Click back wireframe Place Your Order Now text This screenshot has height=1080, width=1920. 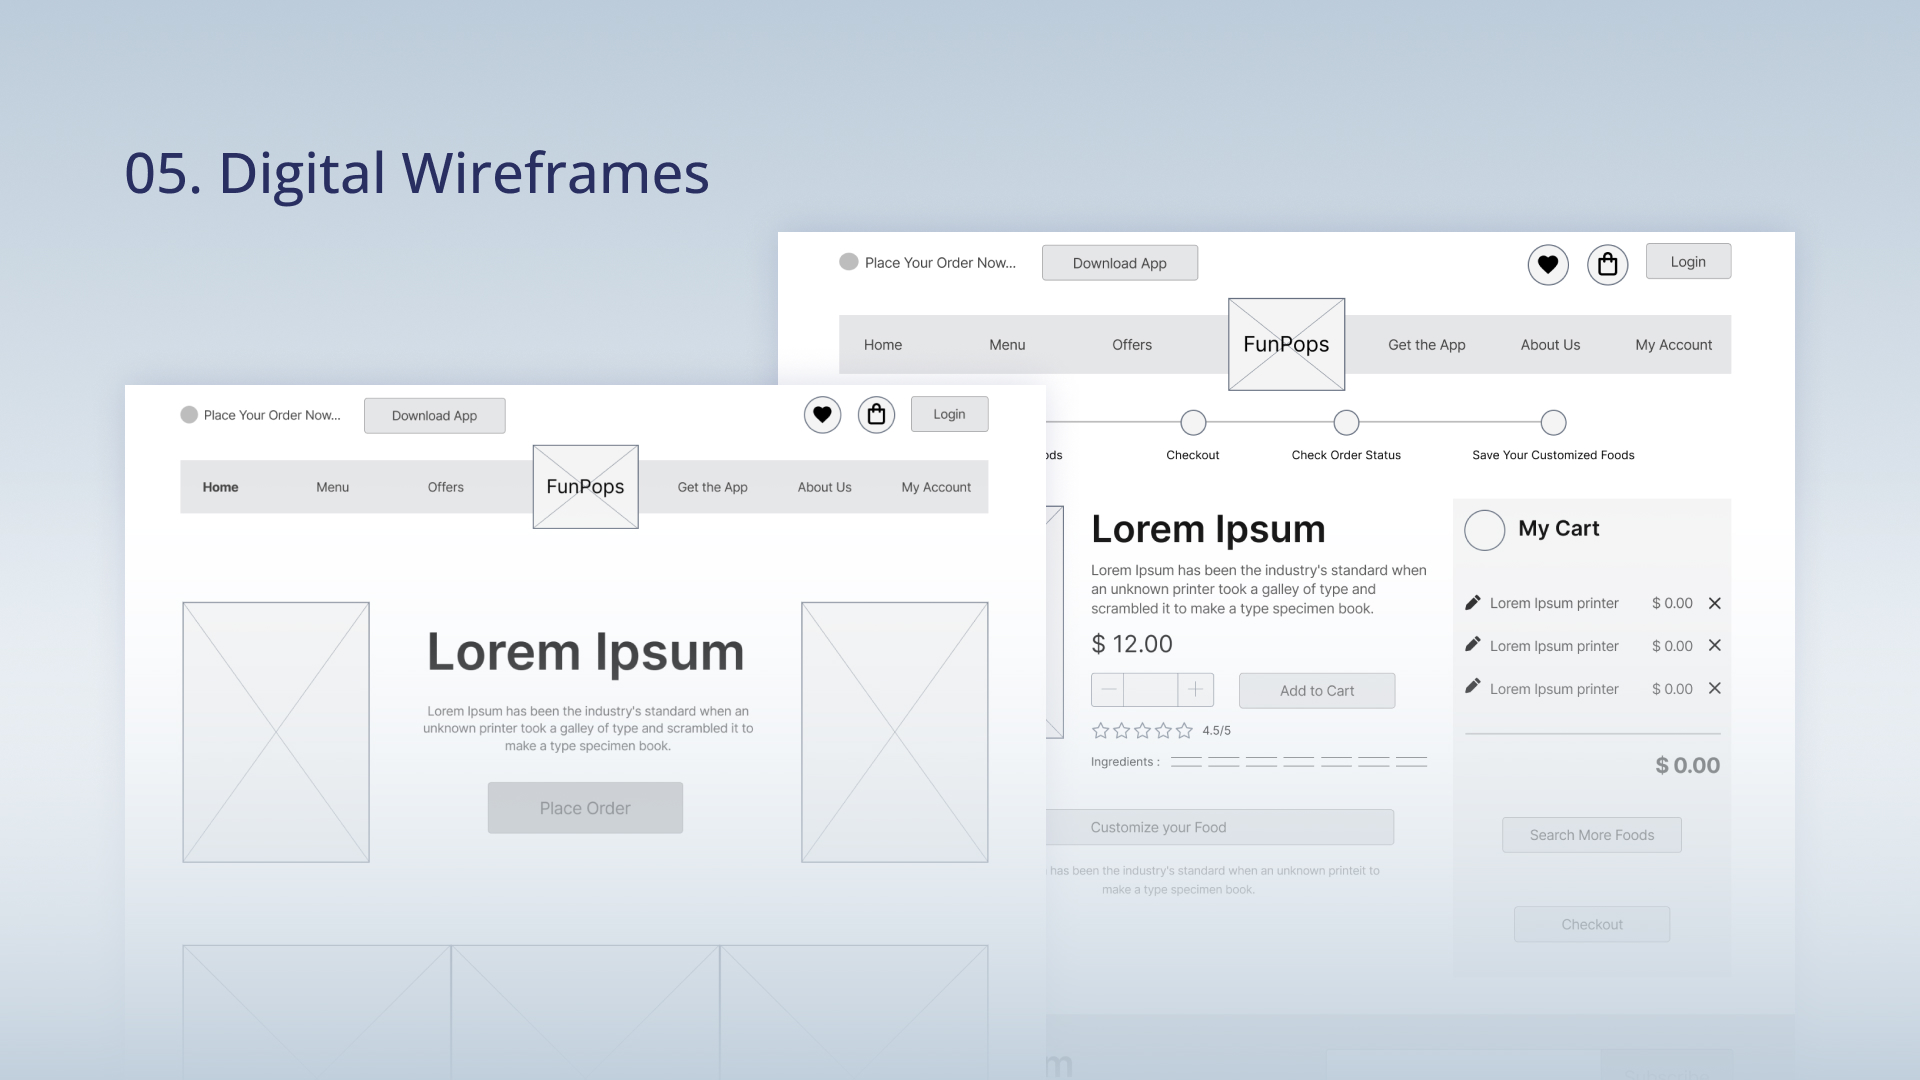(x=940, y=263)
